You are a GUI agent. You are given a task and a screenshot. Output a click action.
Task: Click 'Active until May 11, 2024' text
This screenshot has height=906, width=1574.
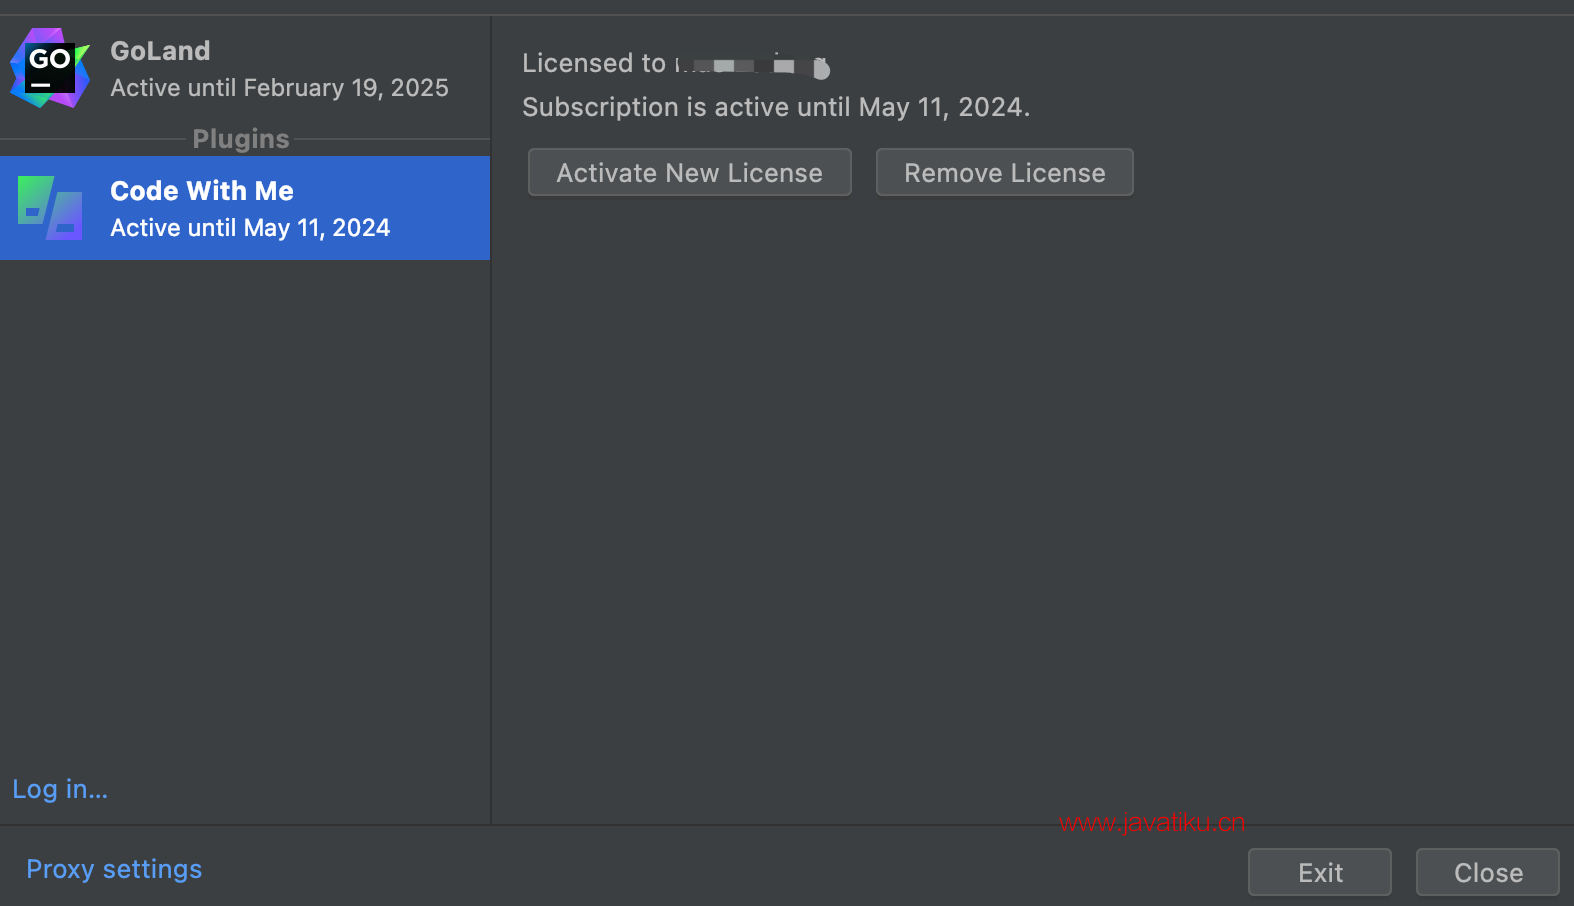(250, 228)
